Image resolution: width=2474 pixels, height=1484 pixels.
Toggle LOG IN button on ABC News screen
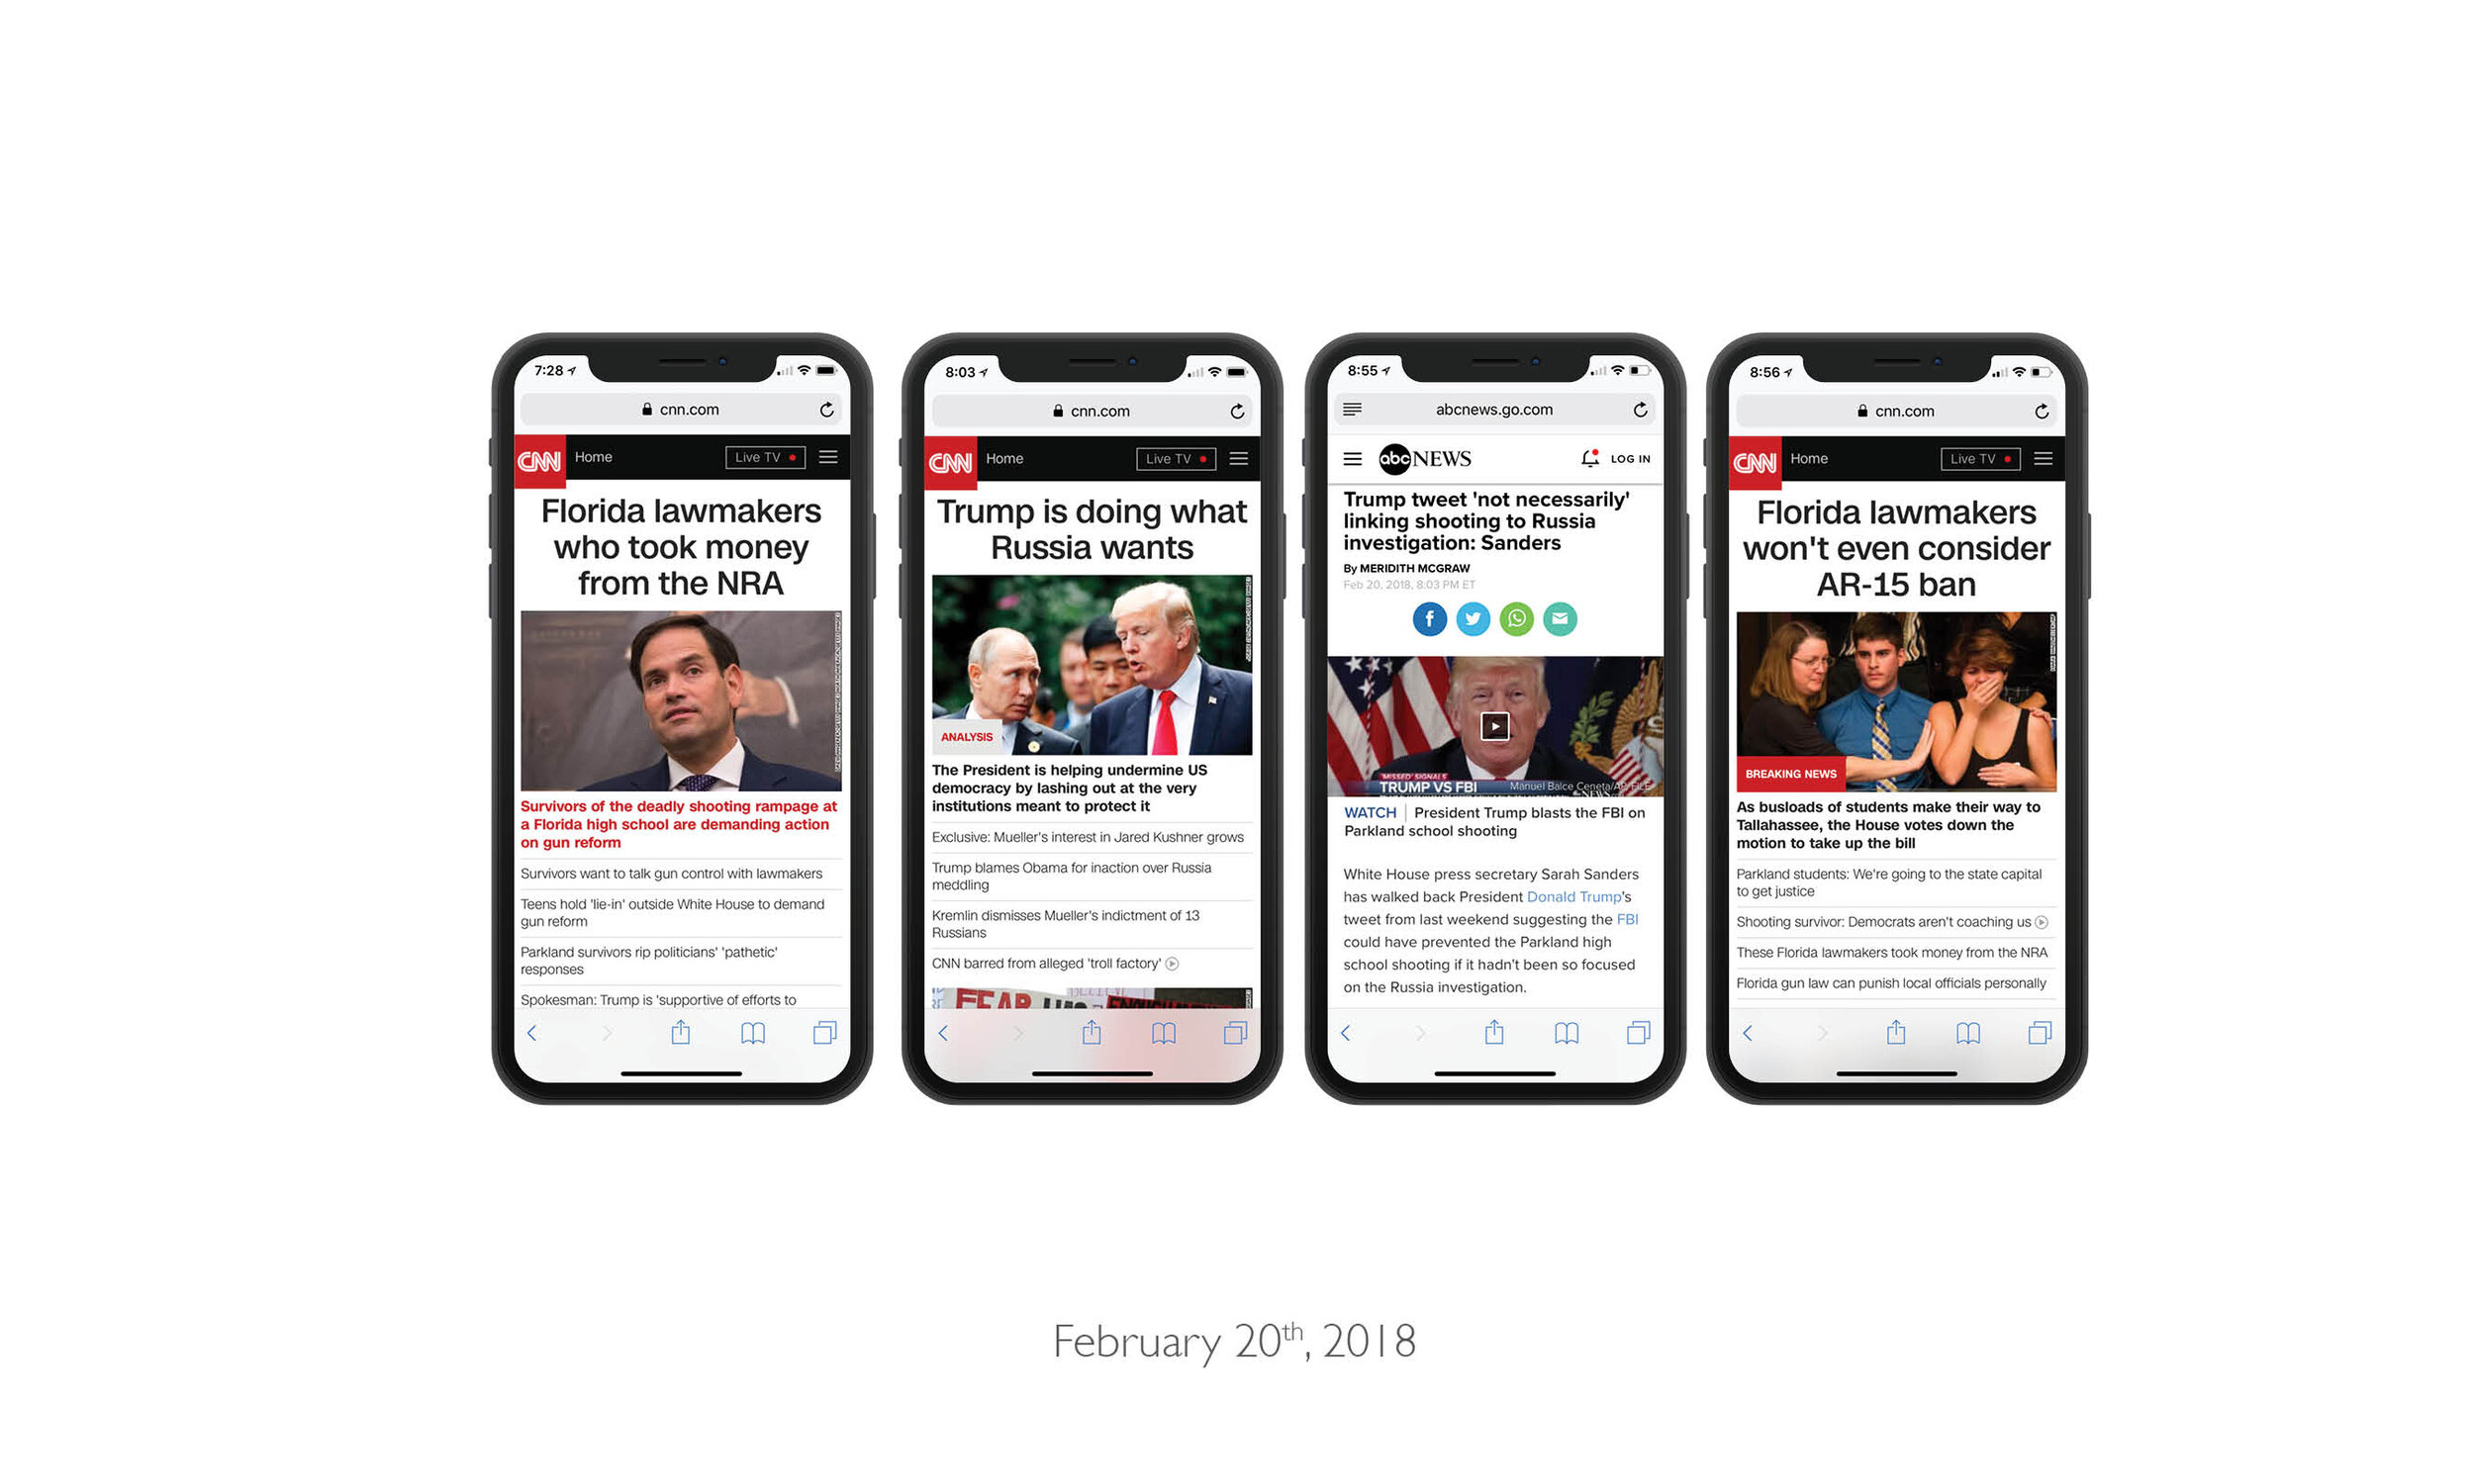coord(1629,457)
